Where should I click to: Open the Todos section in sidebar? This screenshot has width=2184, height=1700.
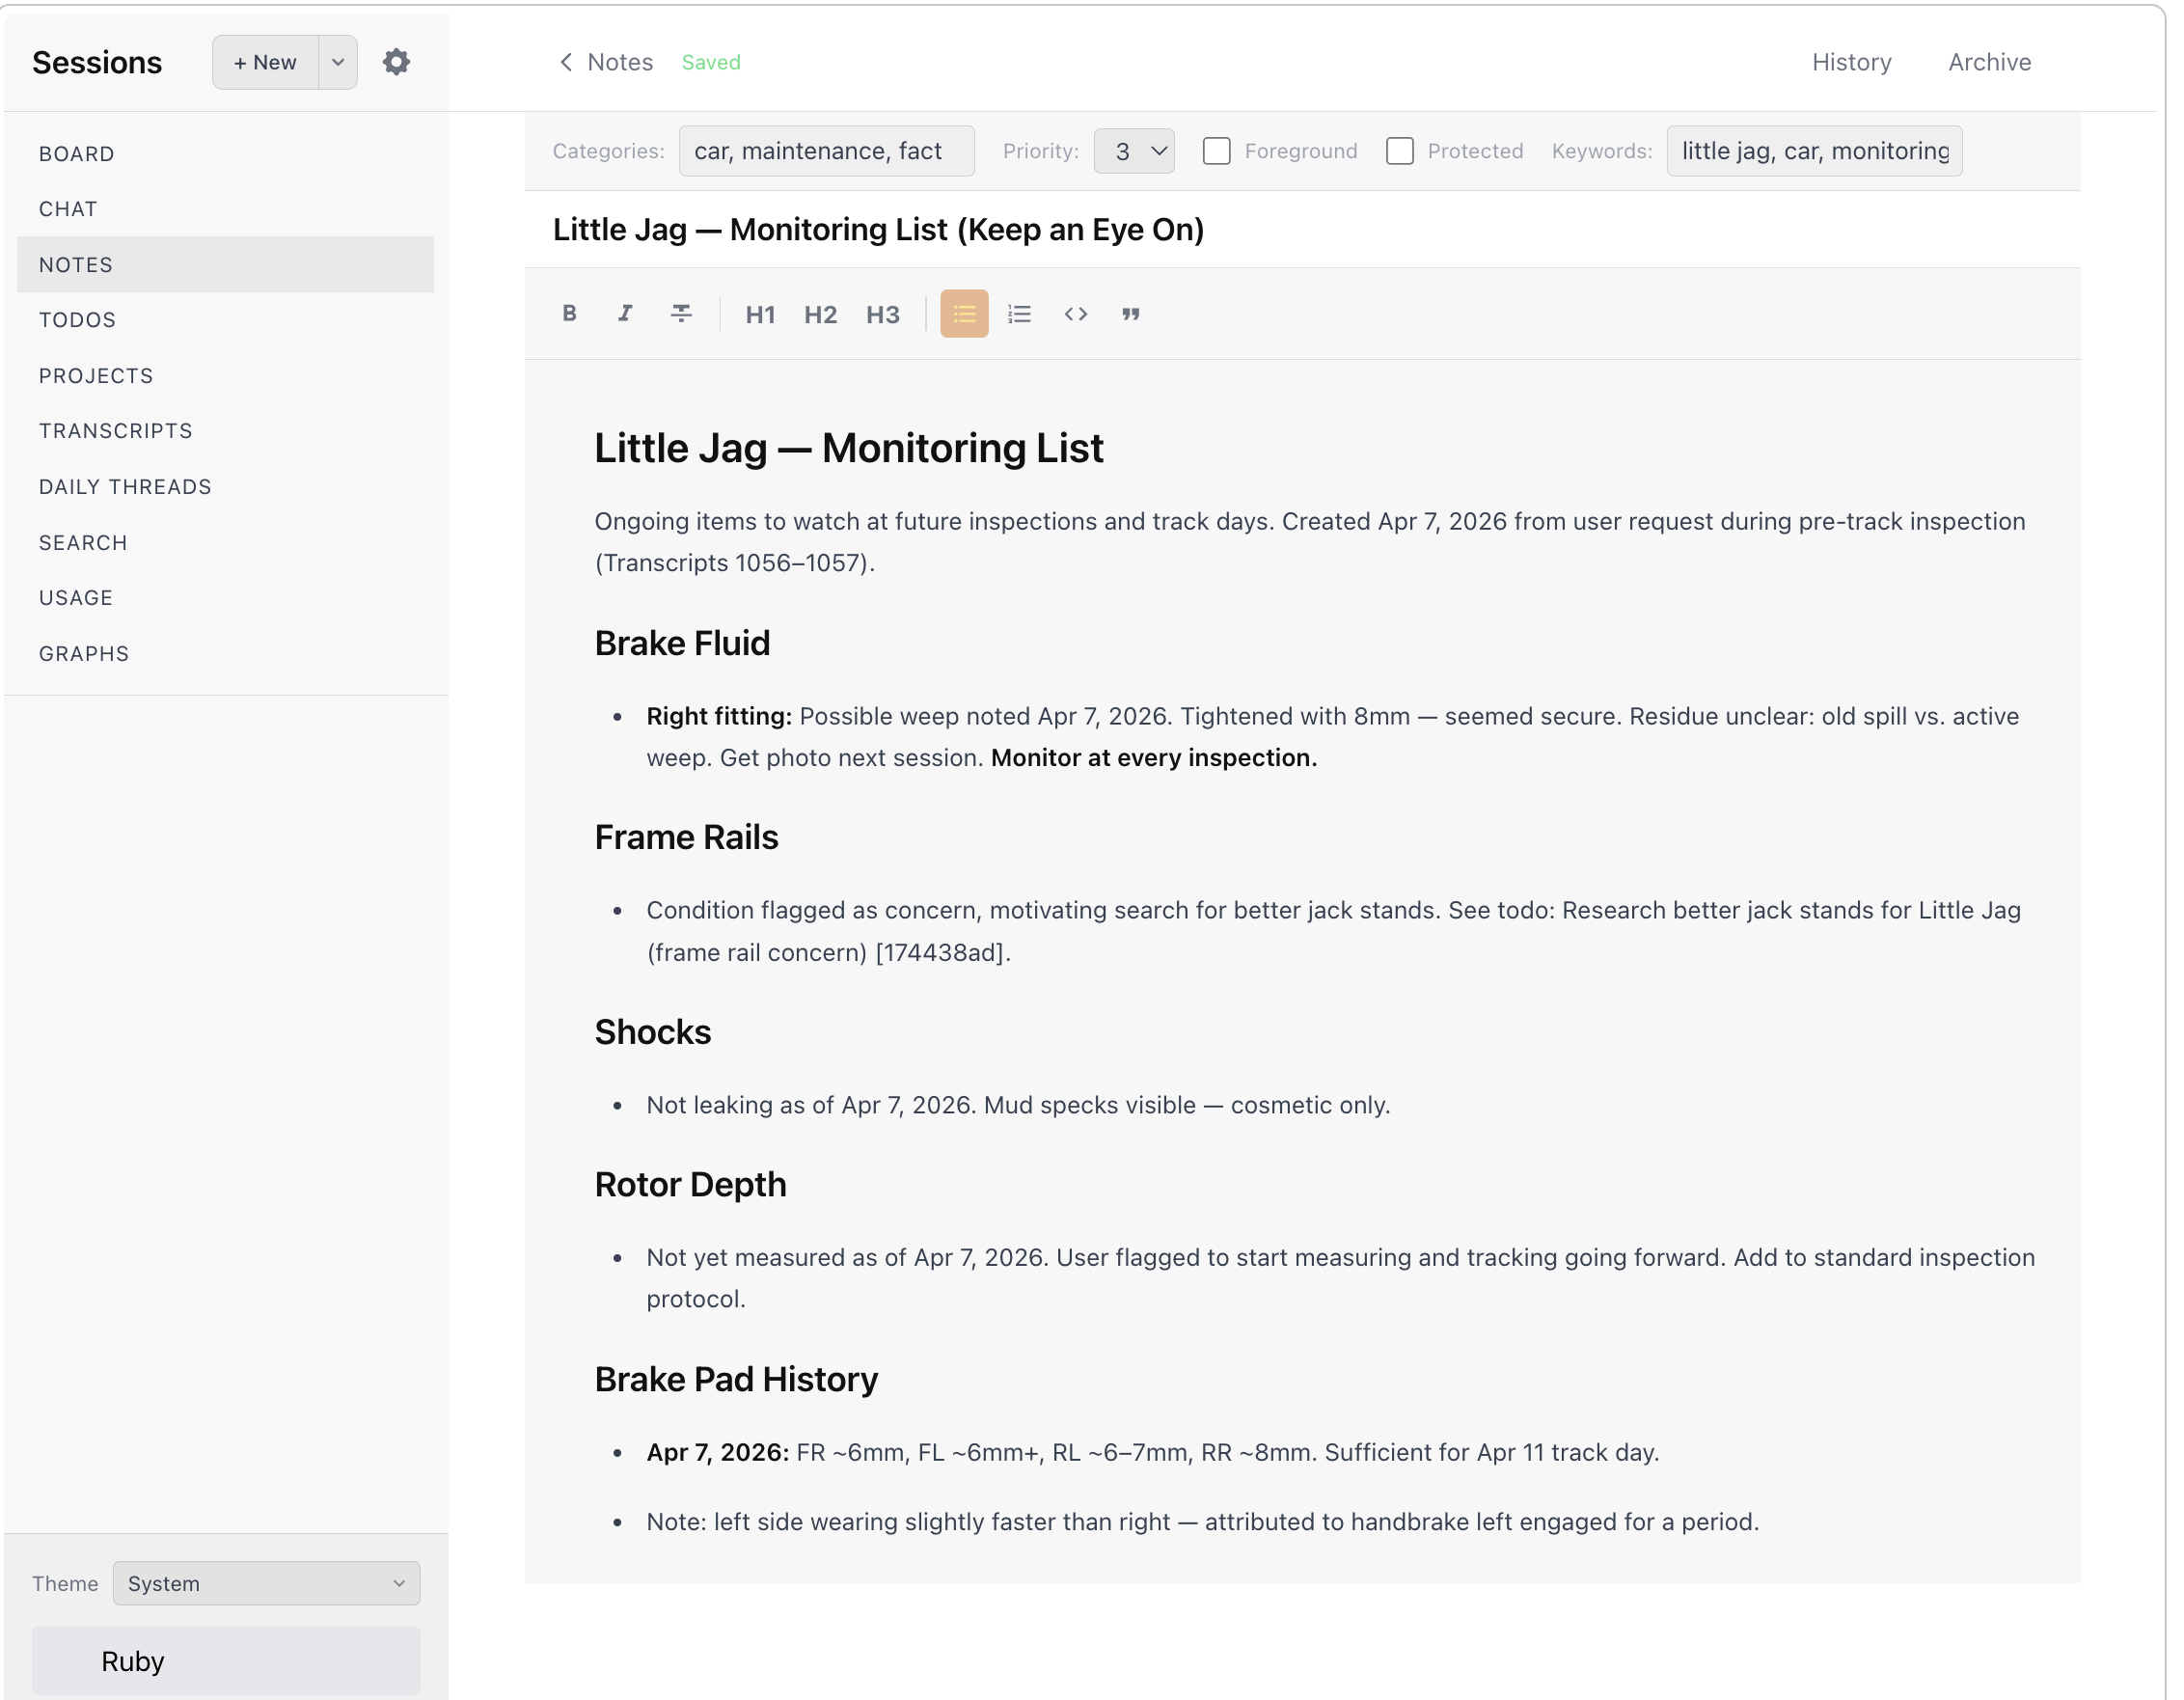click(77, 320)
